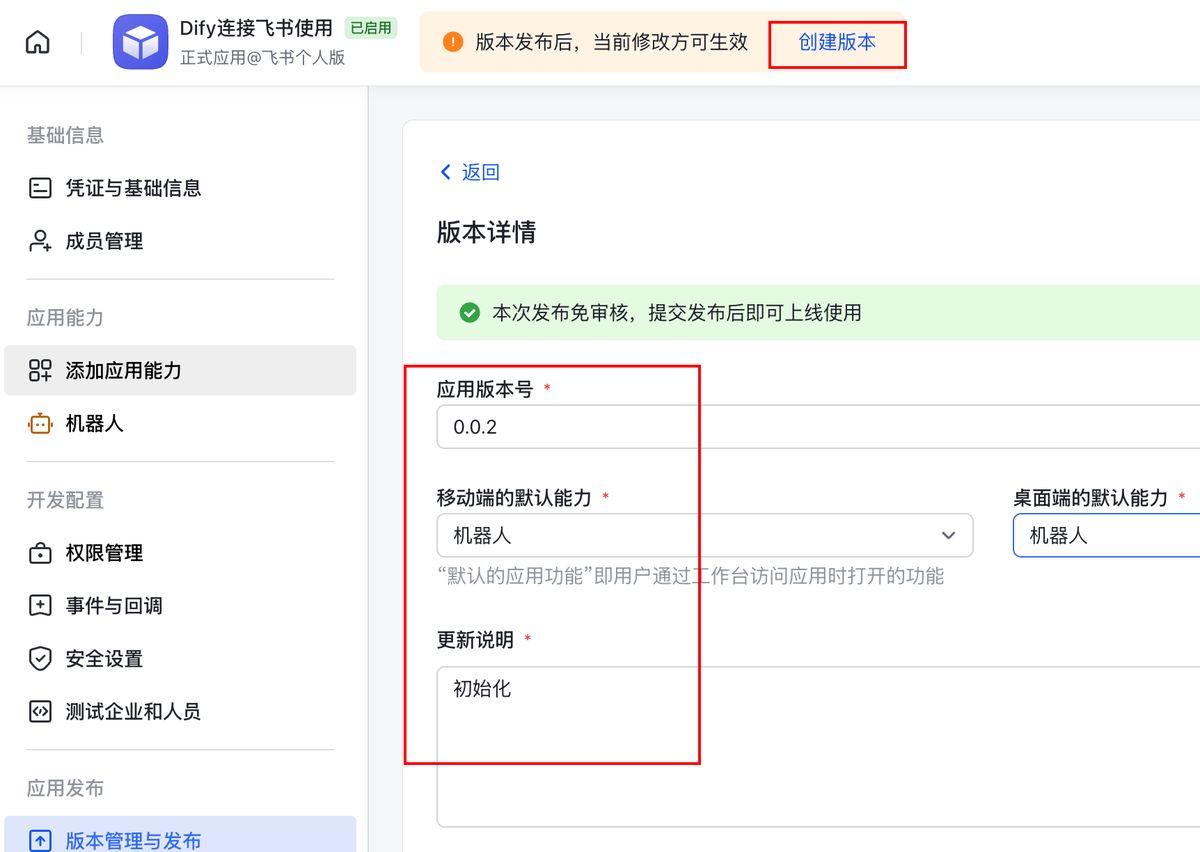Click the orange warning icon in banner
Viewport: 1200px width, 852px height.
coord(452,41)
